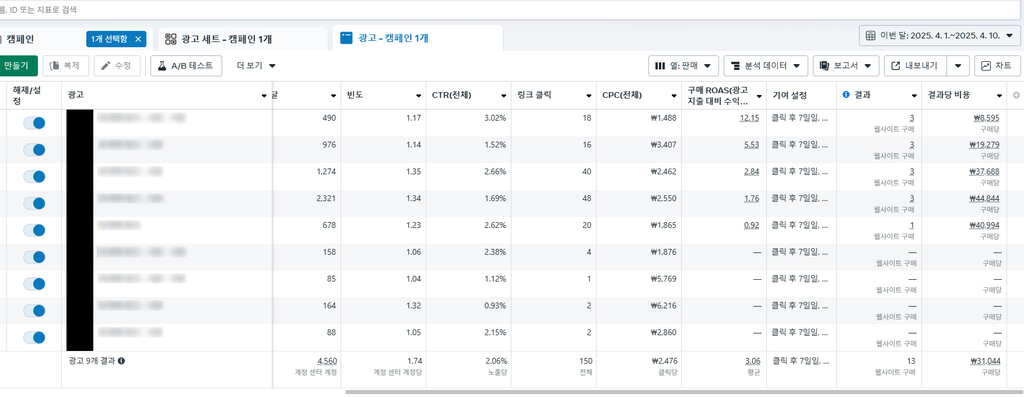
Task: Click the 차트 chart icon button
Action: tap(997, 66)
